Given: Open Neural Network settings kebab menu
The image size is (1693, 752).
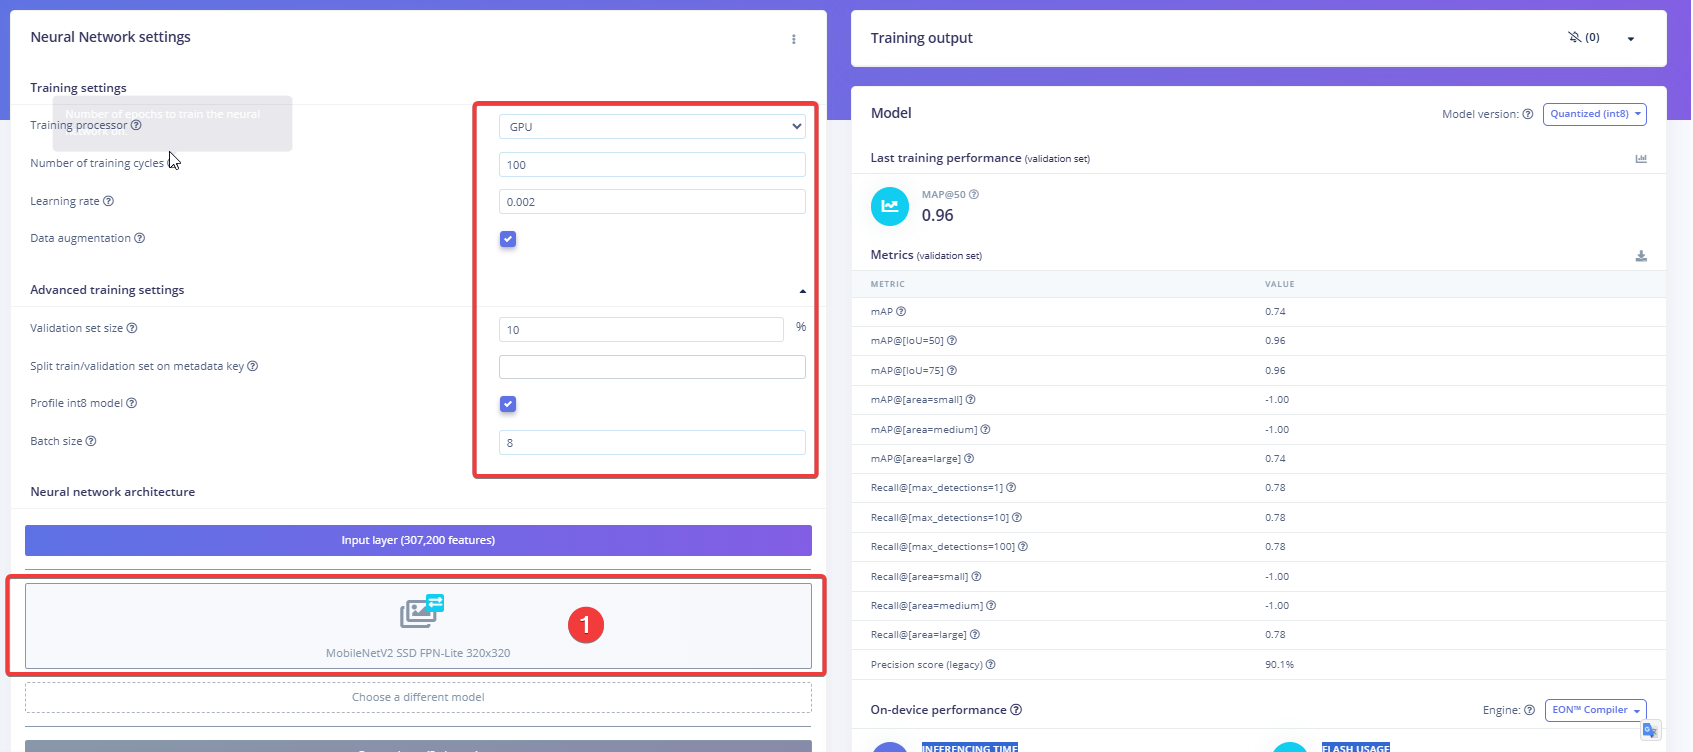Looking at the screenshot, I should pyautogui.click(x=794, y=39).
